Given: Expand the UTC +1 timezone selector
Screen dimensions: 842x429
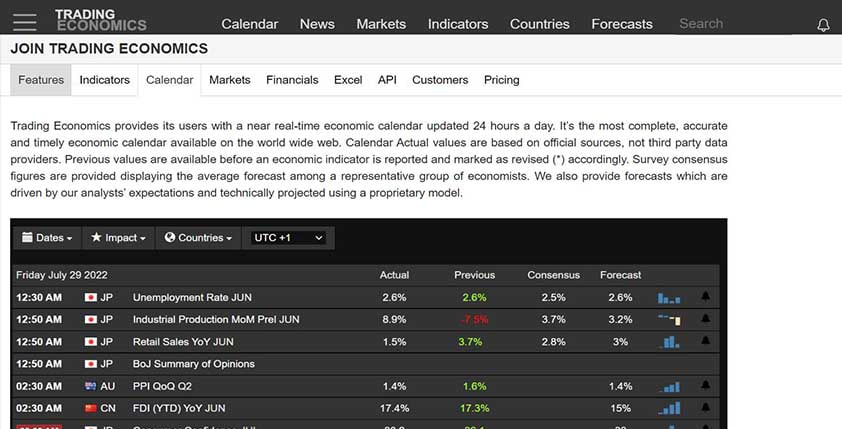Looking at the screenshot, I should (288, 238).
